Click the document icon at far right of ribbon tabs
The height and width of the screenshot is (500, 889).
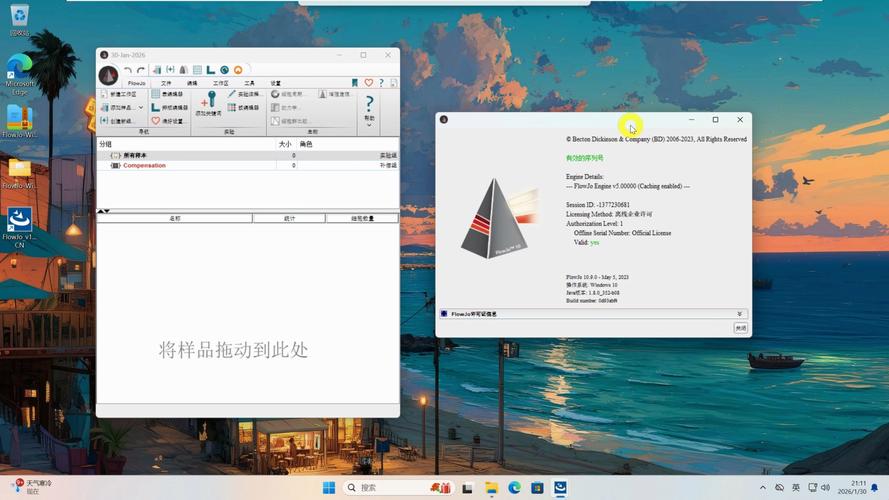click(393, 83)
